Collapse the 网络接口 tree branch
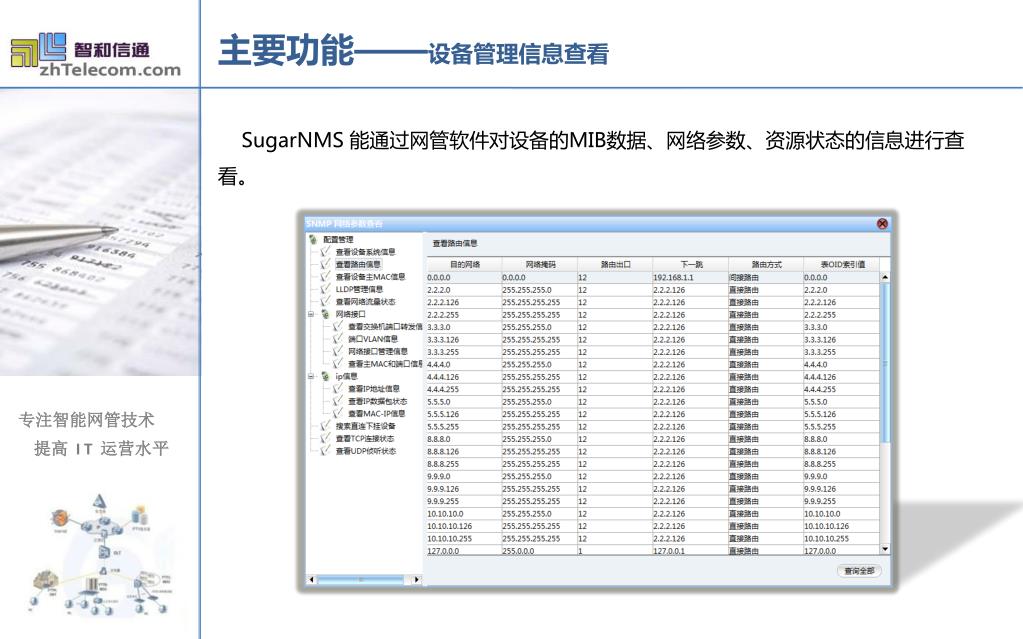 coord(311,314)
